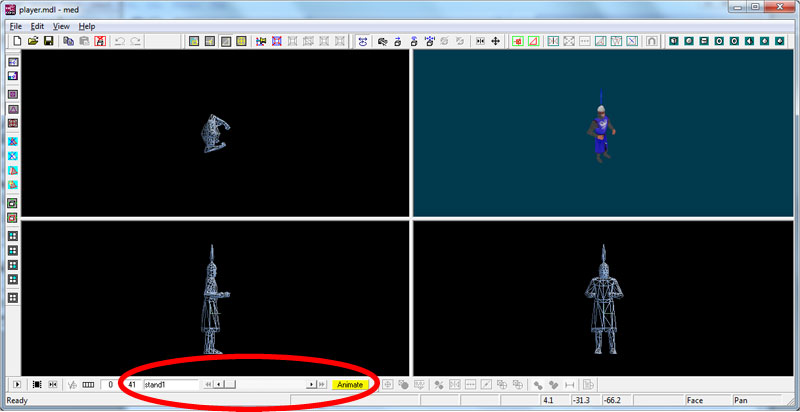Add a sphere primitive with the sphere icon

pyautogui.click(x=689, y=41)
